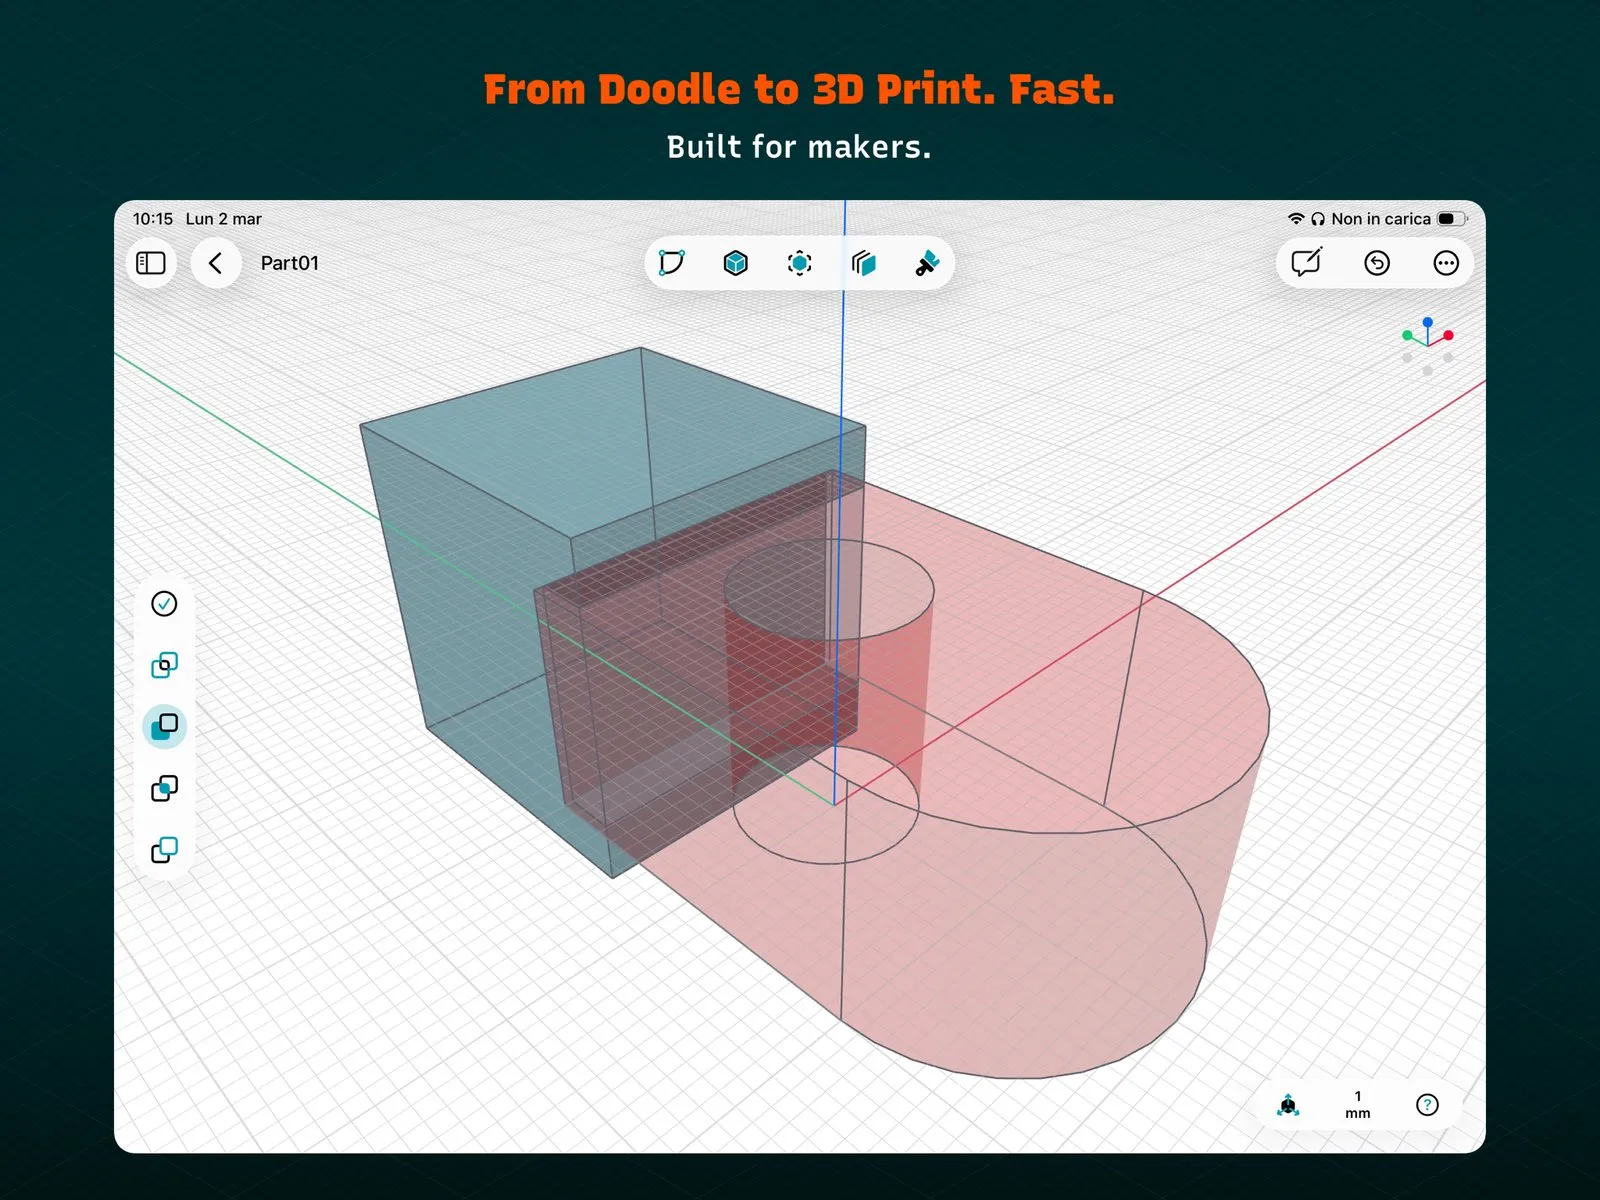1600x1200 pixels.
Task: Go back with the chevron button
Action: click(x=215, y=263)
